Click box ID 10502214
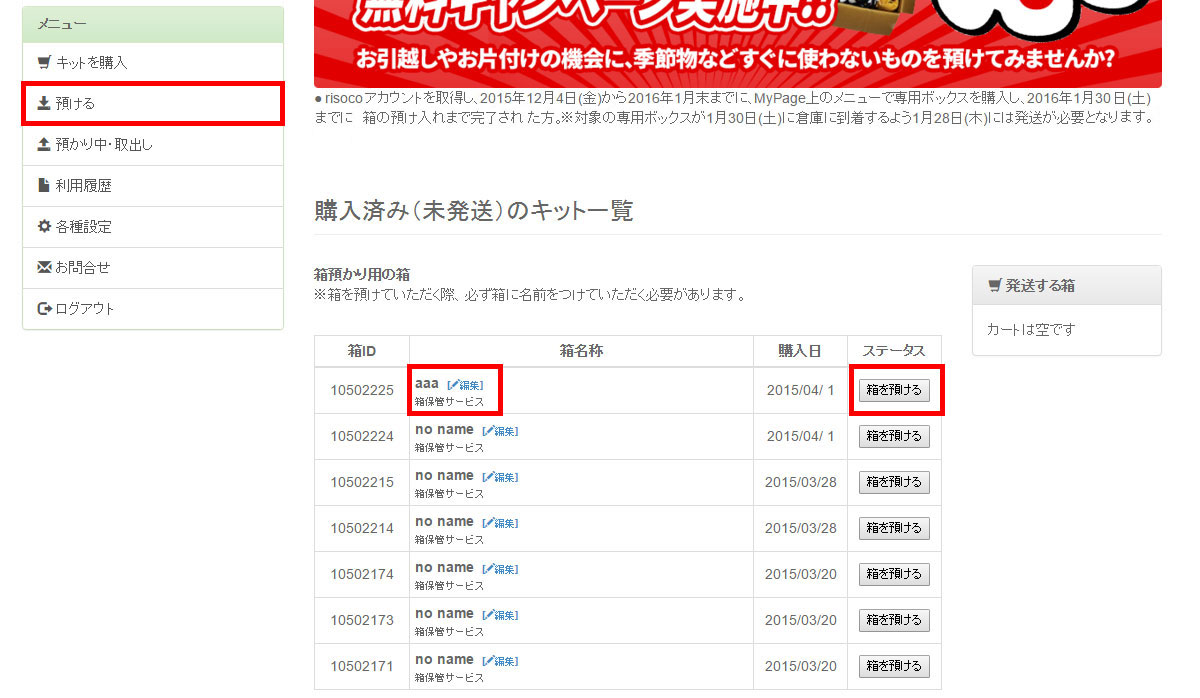Screen dimensions: 1200x698 coord(362,528)
